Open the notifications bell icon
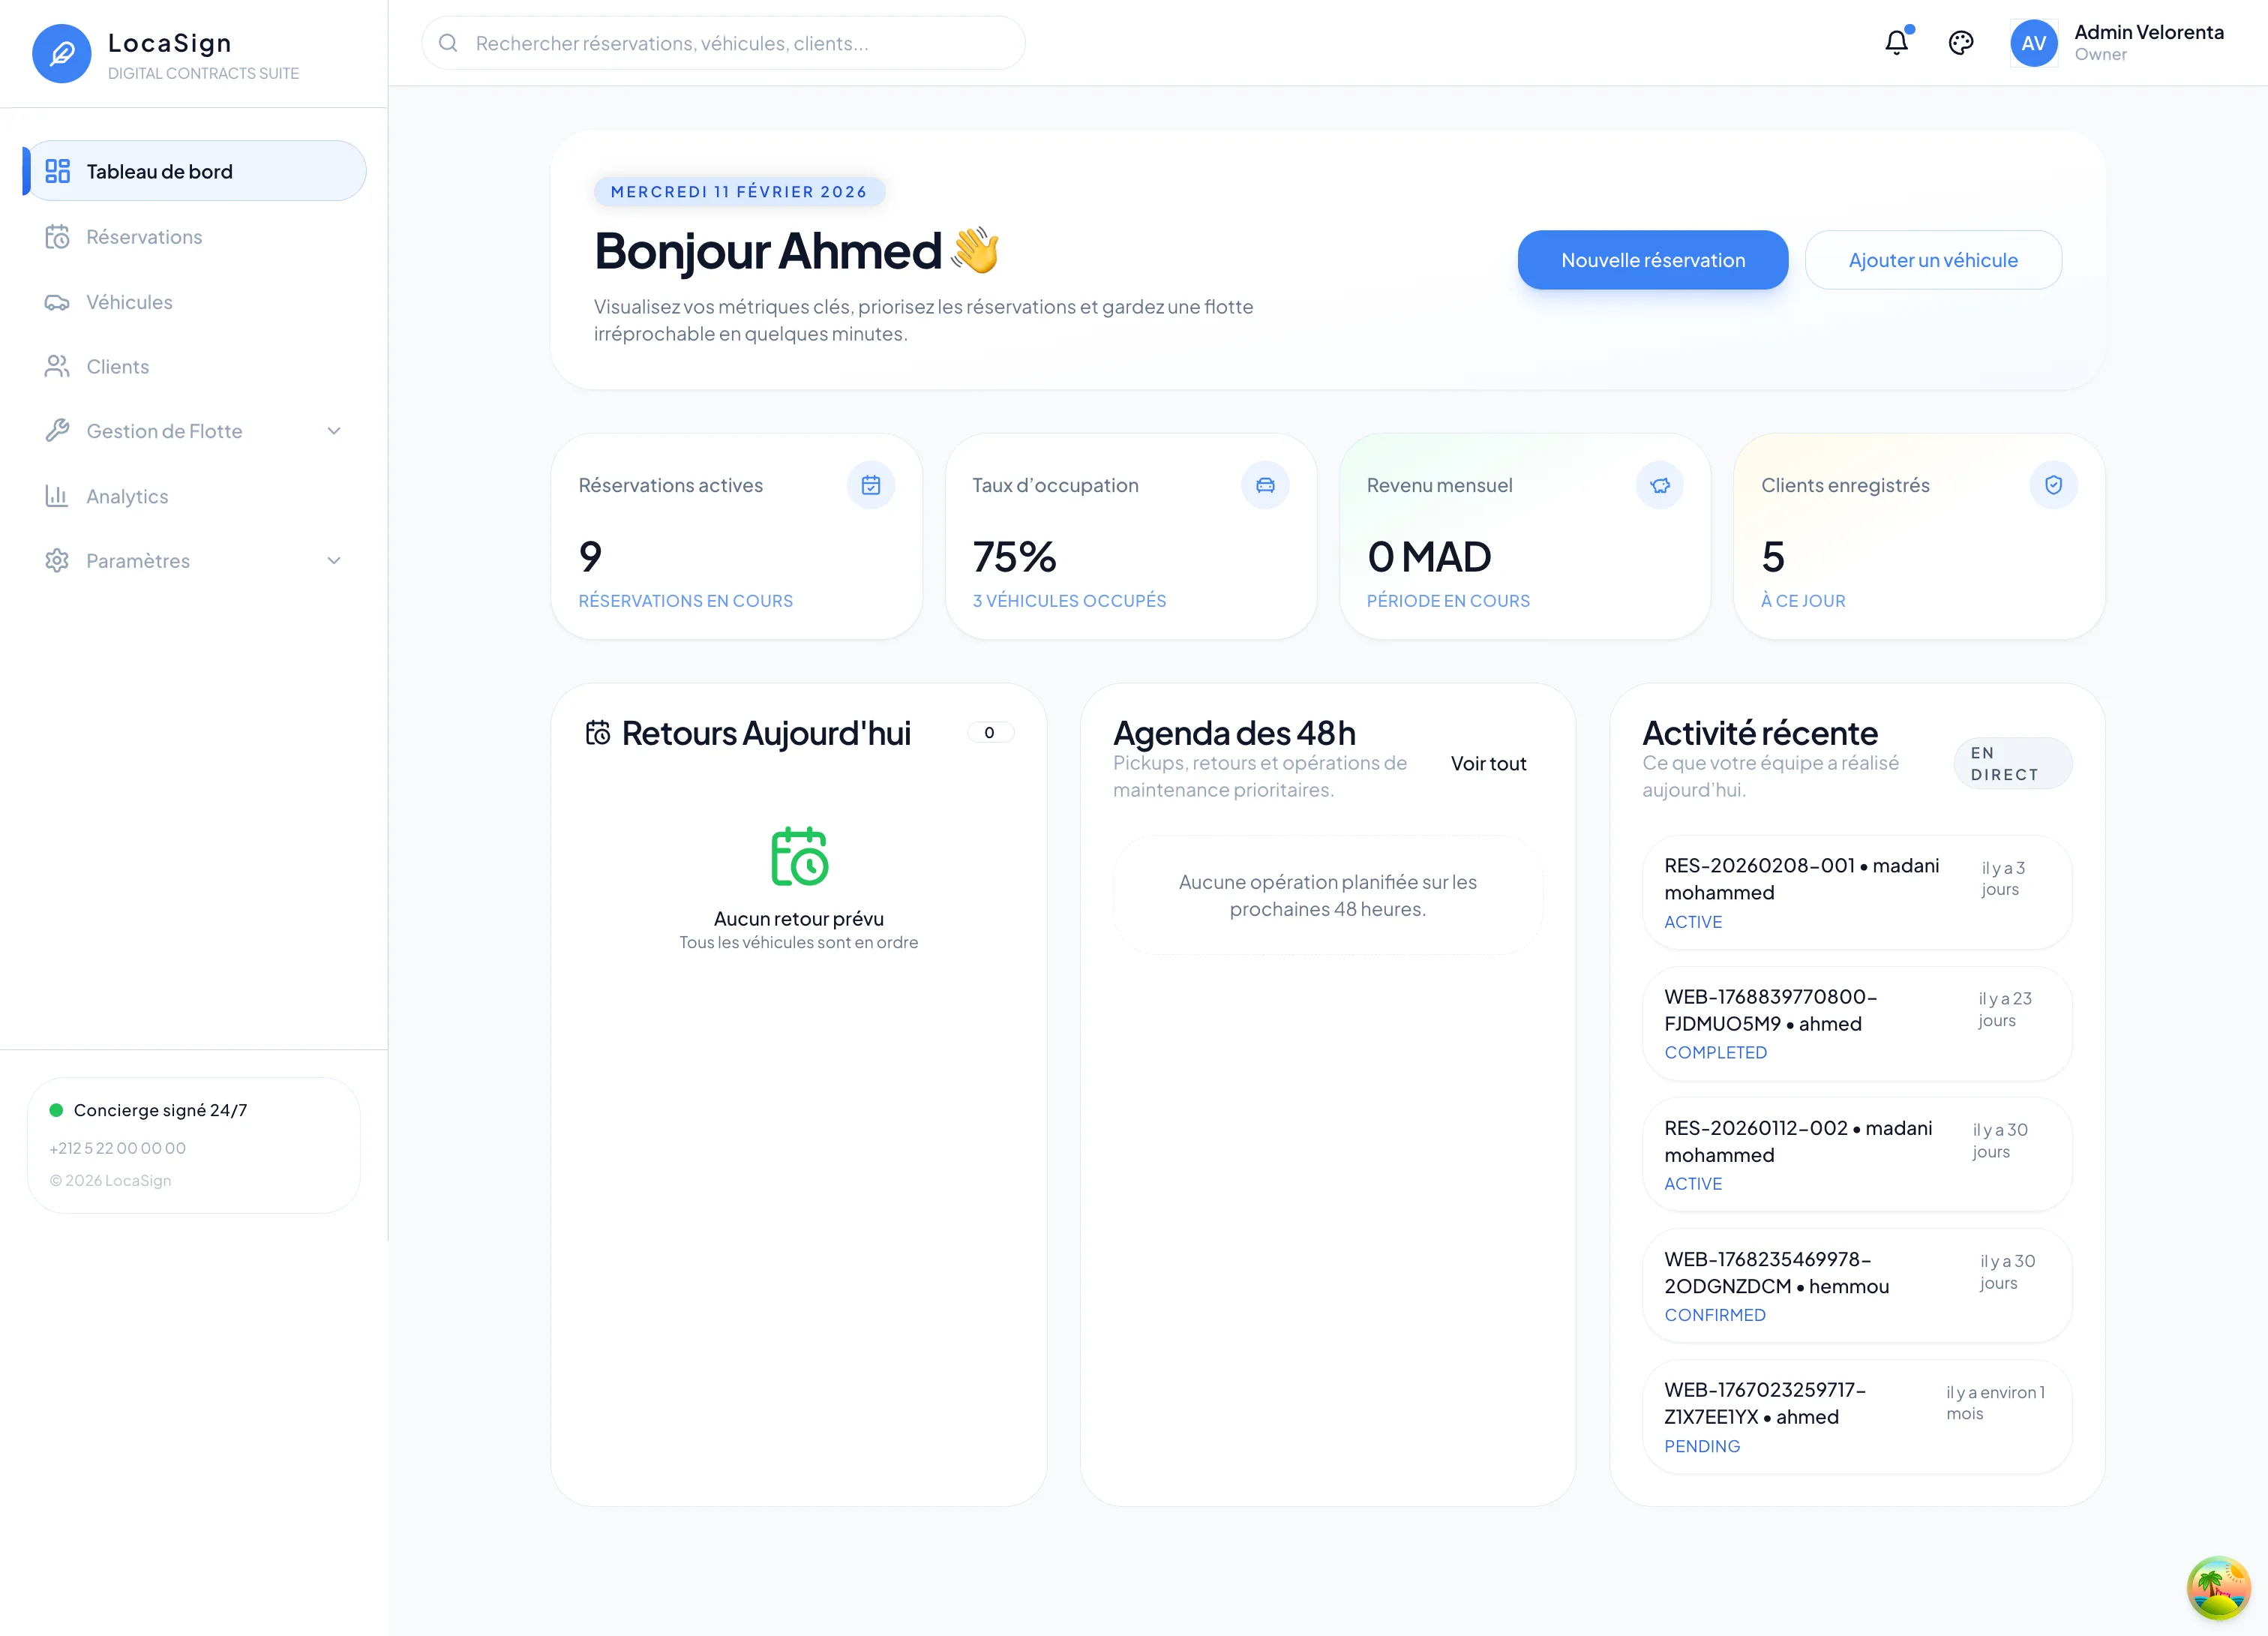The width and height of the screenshot is (2268, 1636). click(1896, 43)
